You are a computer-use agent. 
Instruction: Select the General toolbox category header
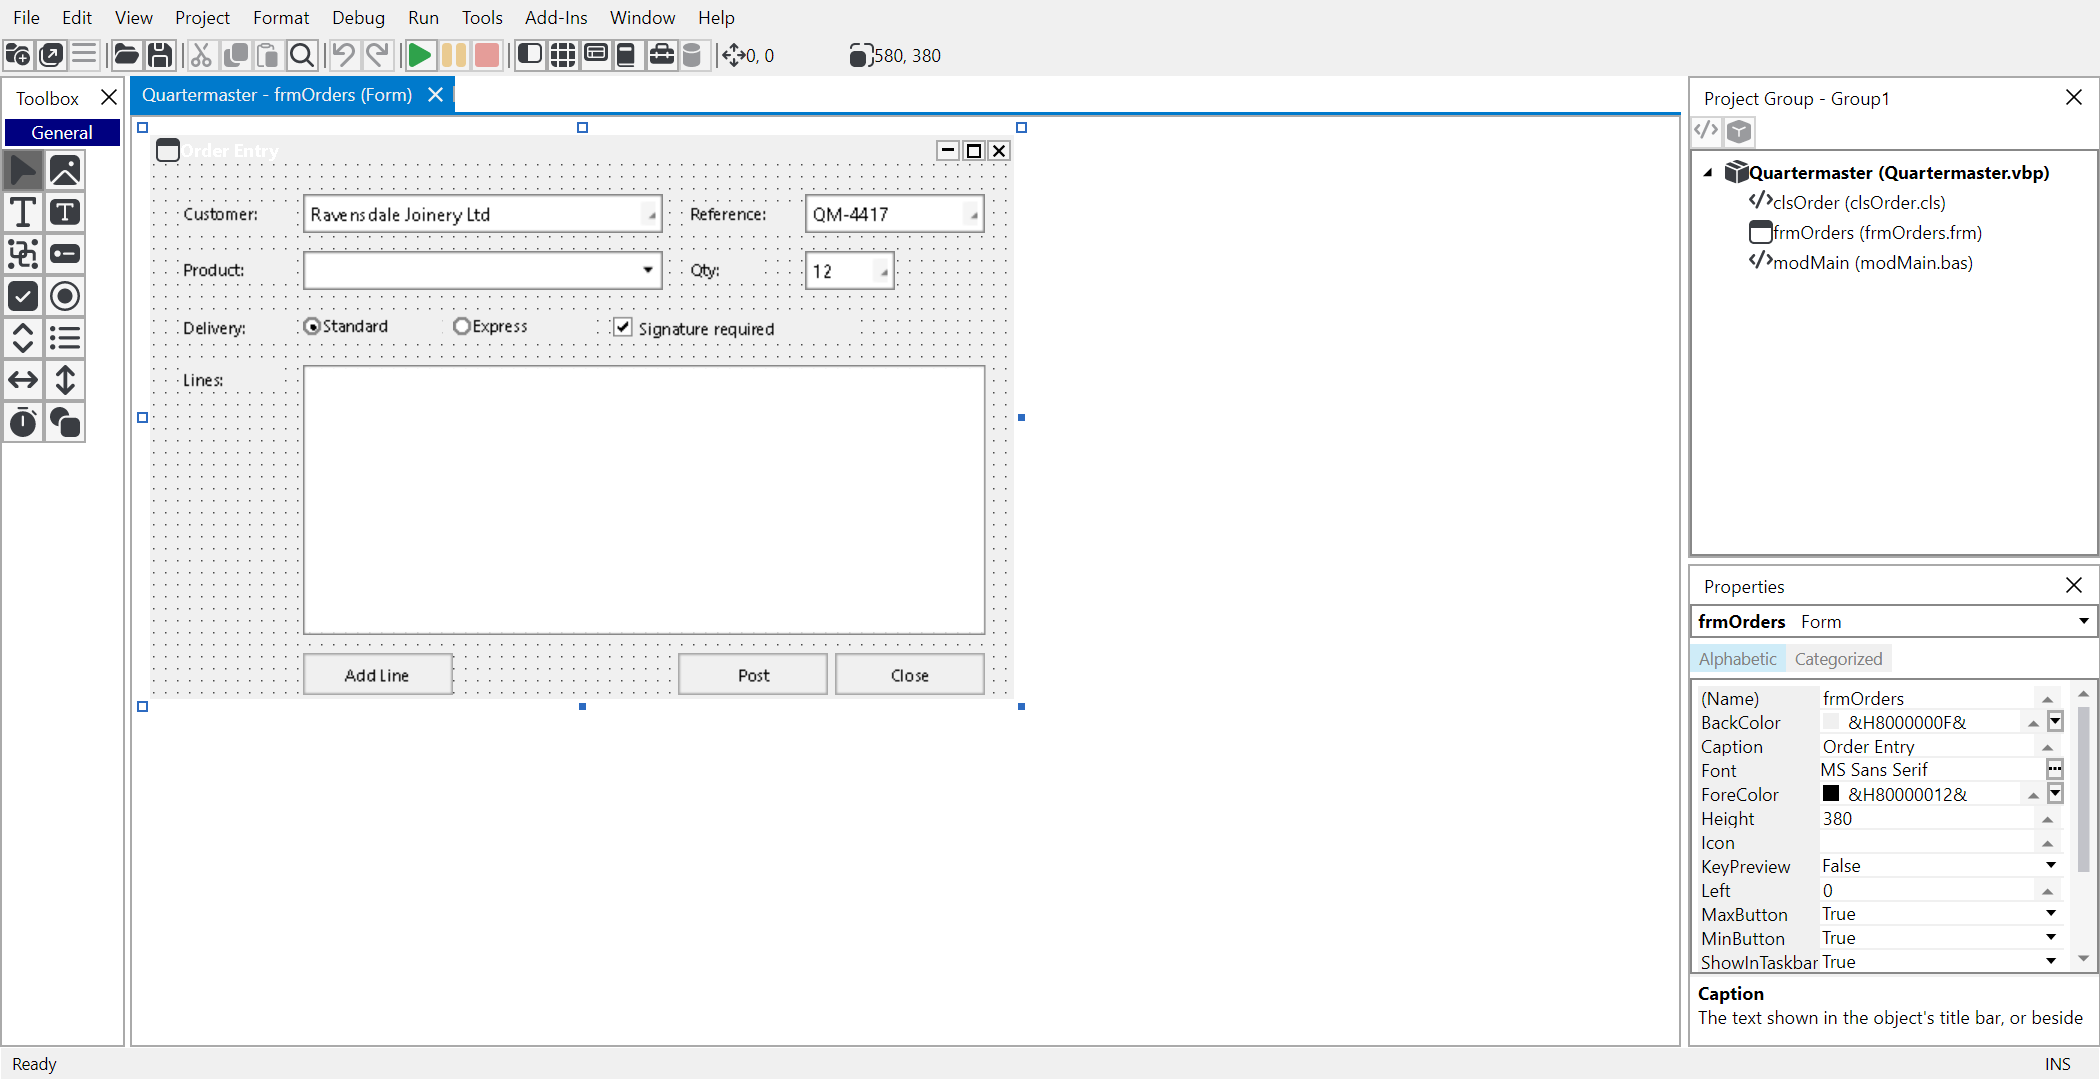(x=62, y=133)
